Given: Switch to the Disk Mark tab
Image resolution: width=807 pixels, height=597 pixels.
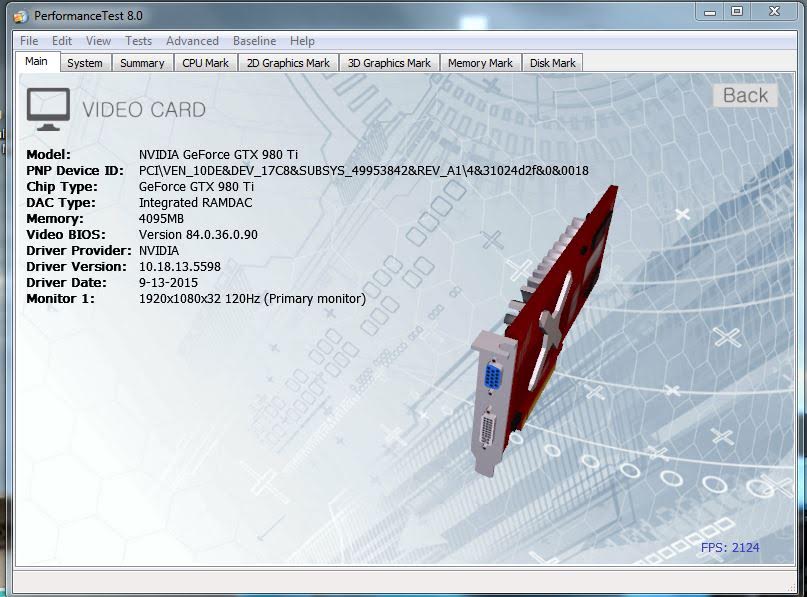Looking at the screenshot, I should click(x=553, y=63).
